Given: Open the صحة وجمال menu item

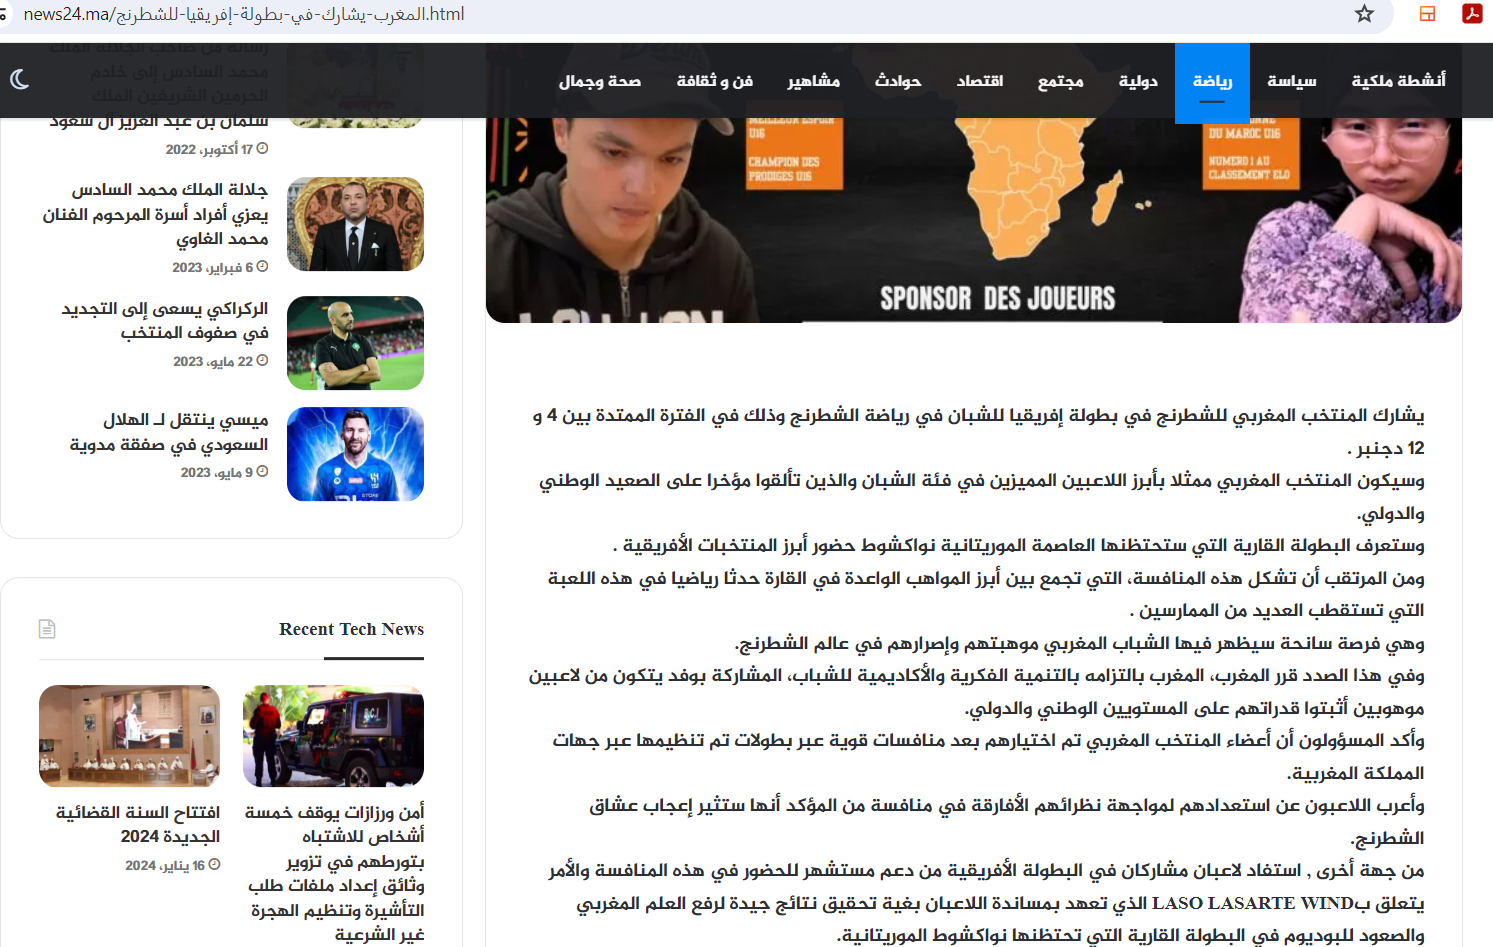Looking at the screenshot, I should point(600,81).
